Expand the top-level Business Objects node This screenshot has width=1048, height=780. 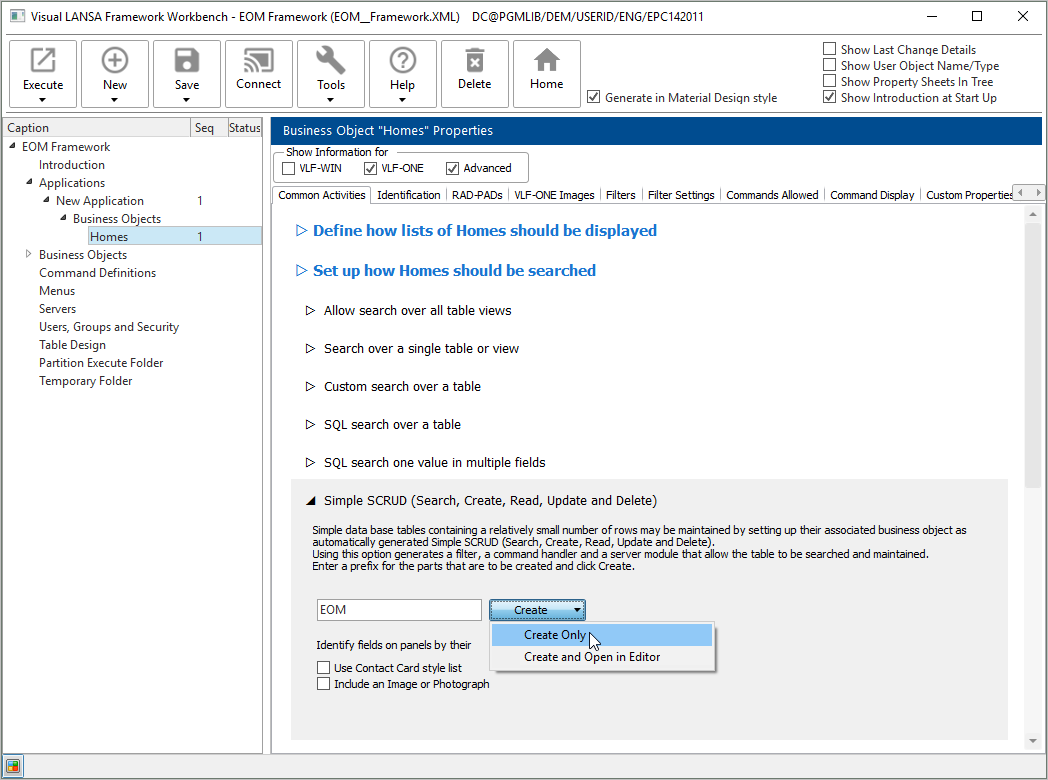28,254
